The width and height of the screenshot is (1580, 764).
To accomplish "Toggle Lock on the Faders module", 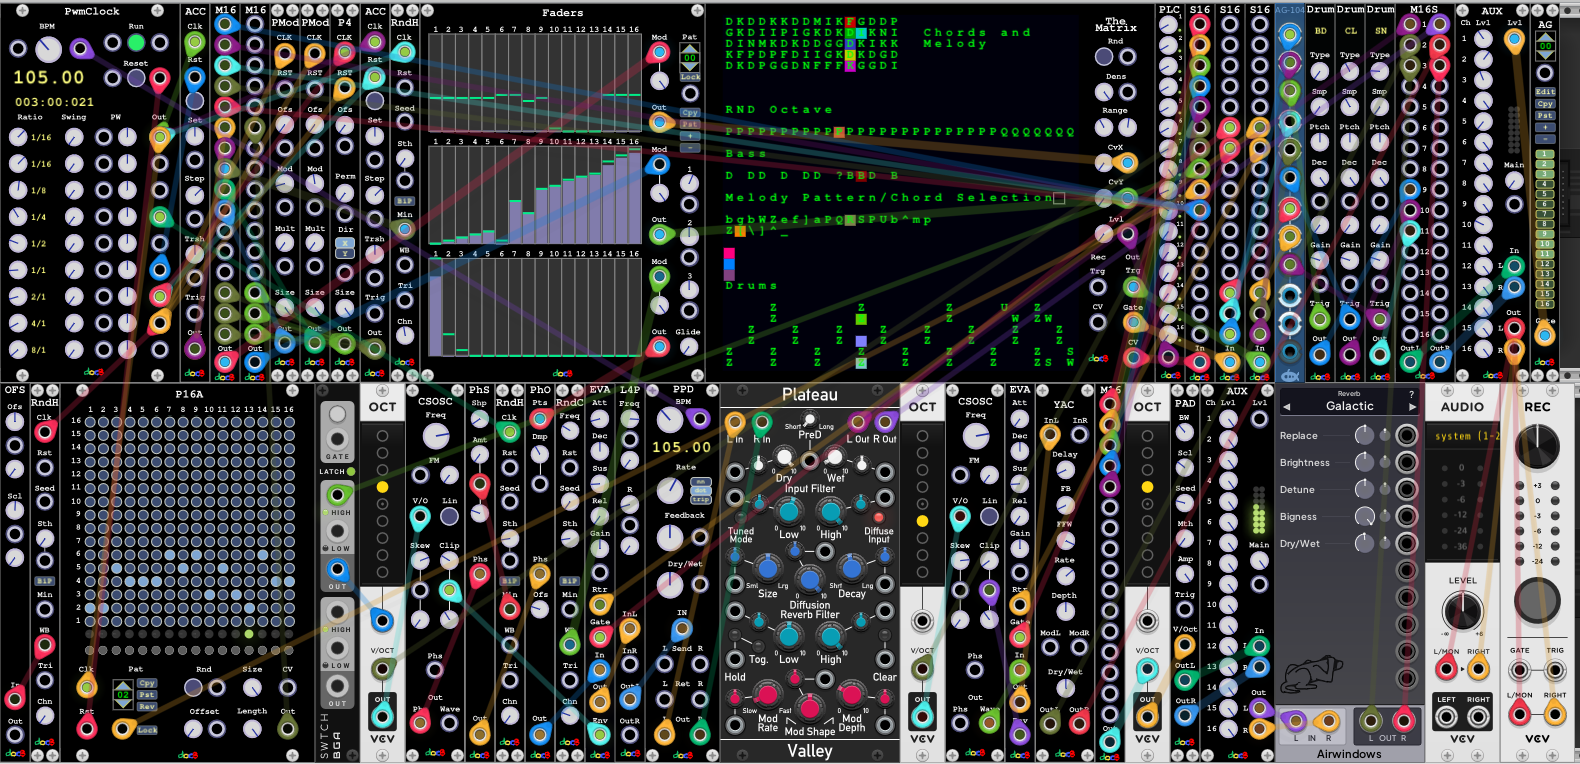I will [690, 77].
